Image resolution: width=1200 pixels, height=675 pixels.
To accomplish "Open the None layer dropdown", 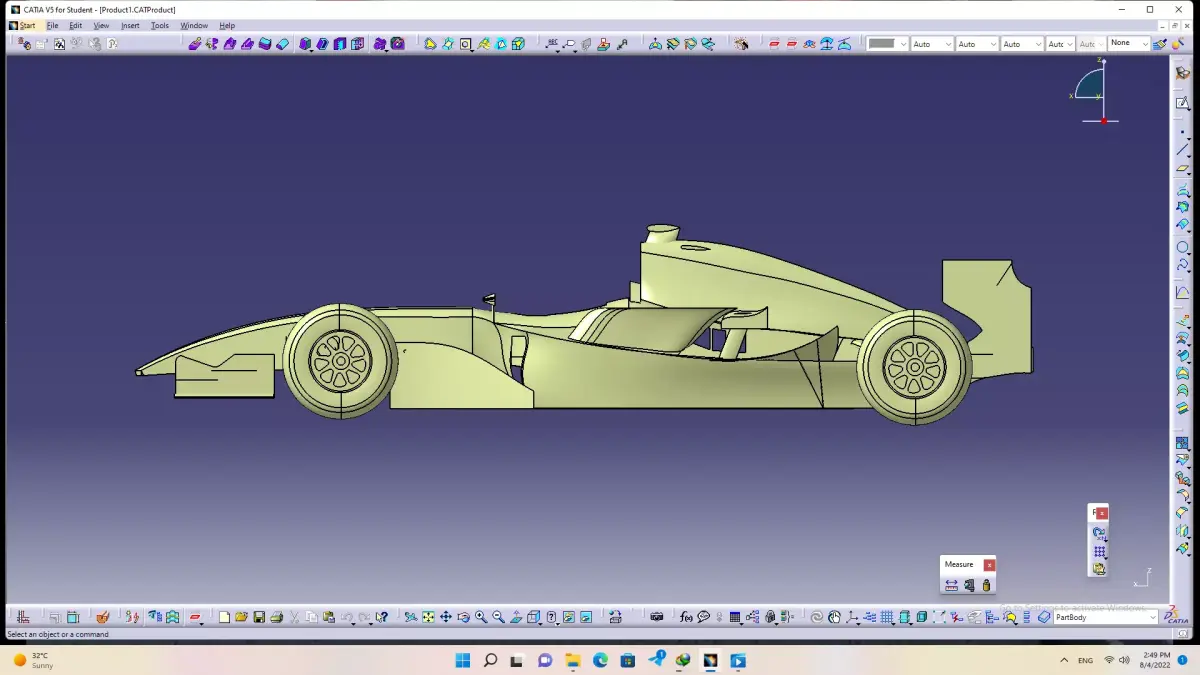I will point(1129,43).
